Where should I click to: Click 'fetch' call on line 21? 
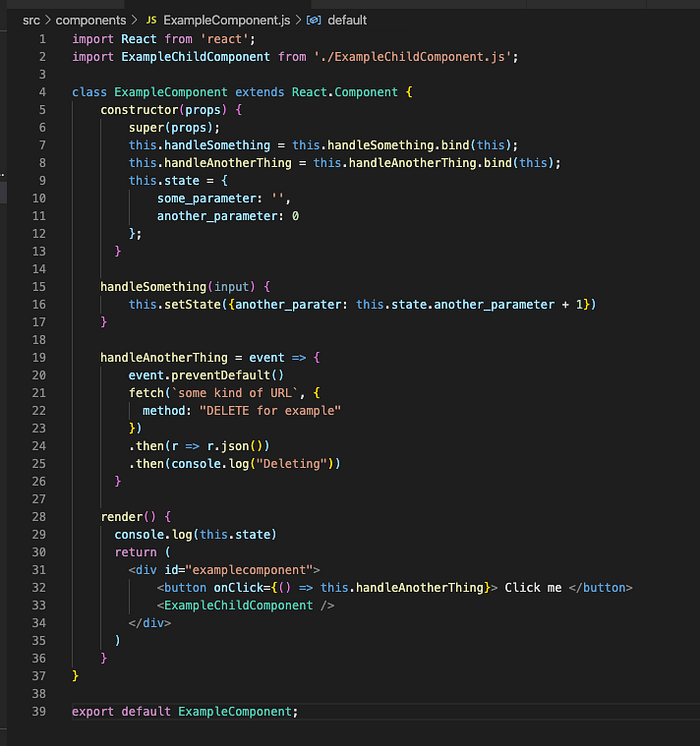point(146,393)
